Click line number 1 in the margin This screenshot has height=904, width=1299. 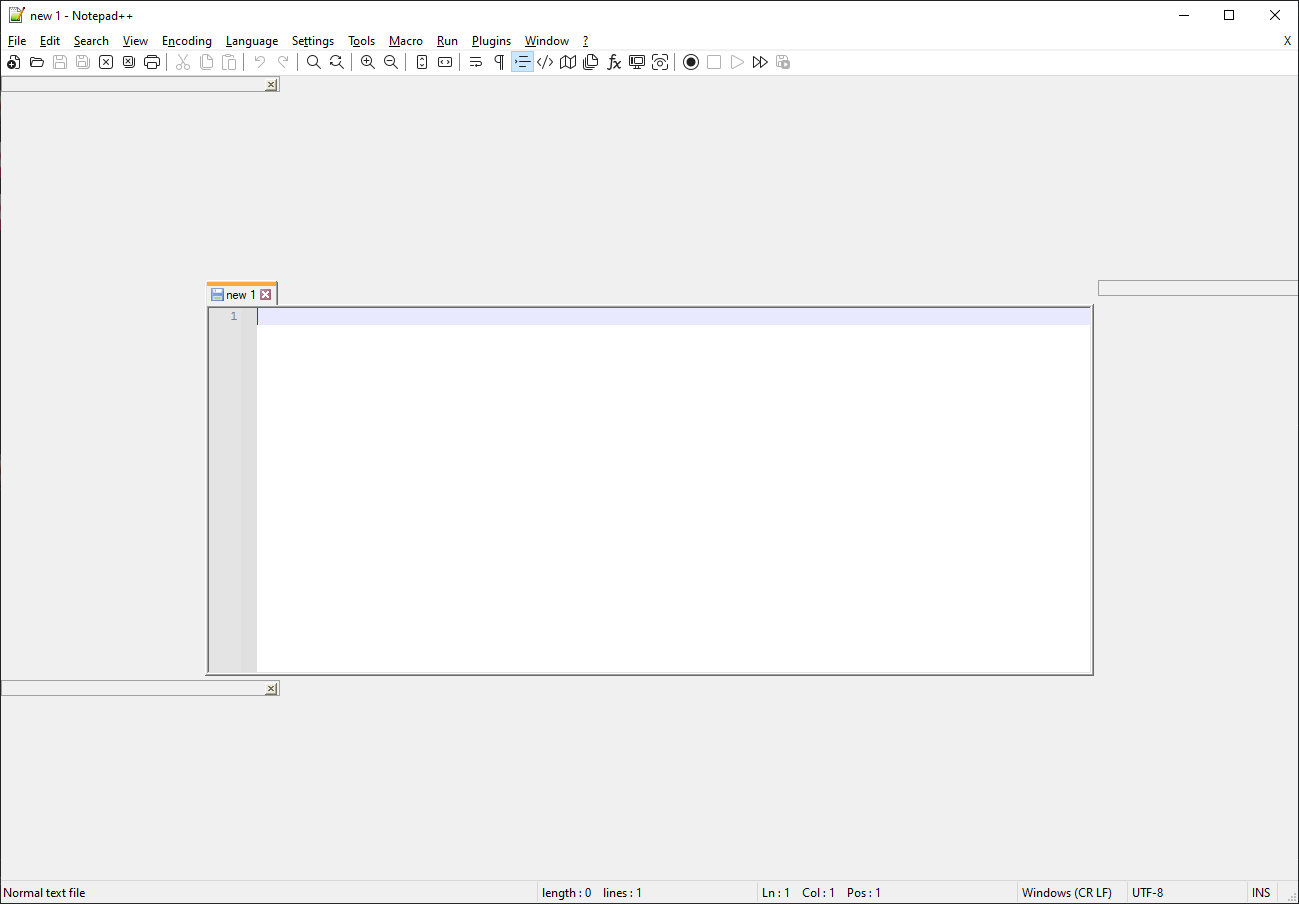[x=234, y=316]
